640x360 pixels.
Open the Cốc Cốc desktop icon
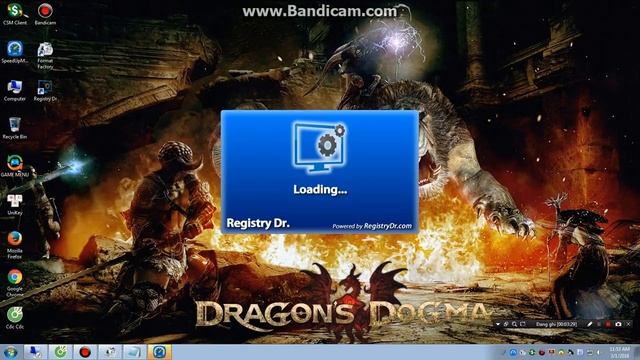pos(15,318)
